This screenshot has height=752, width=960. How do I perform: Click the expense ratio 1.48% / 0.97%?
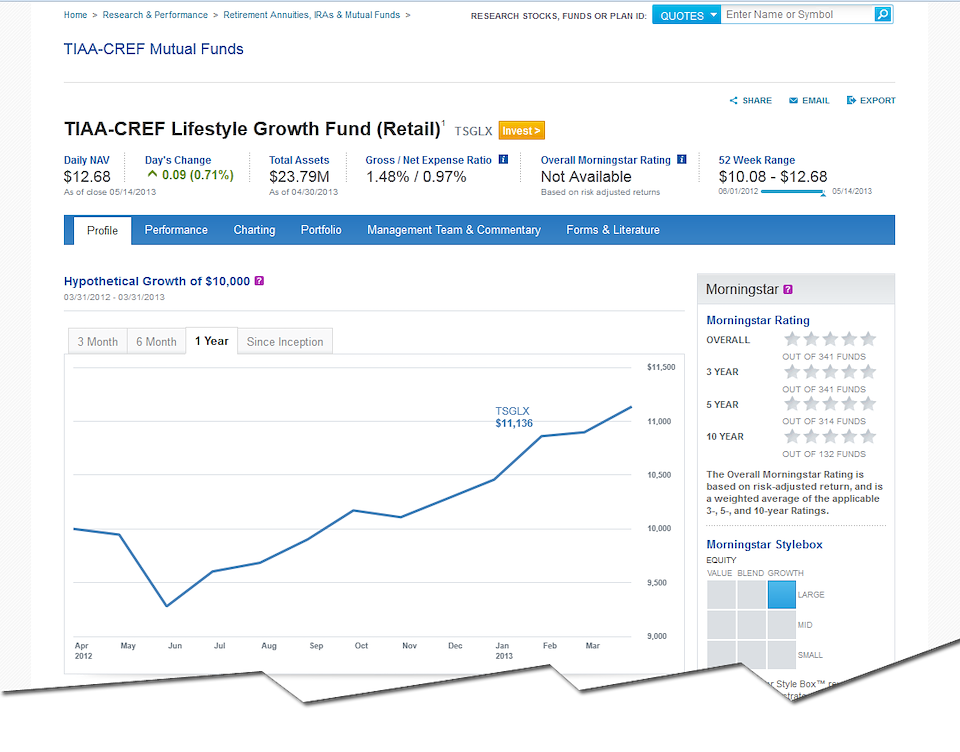pos(416,177)
